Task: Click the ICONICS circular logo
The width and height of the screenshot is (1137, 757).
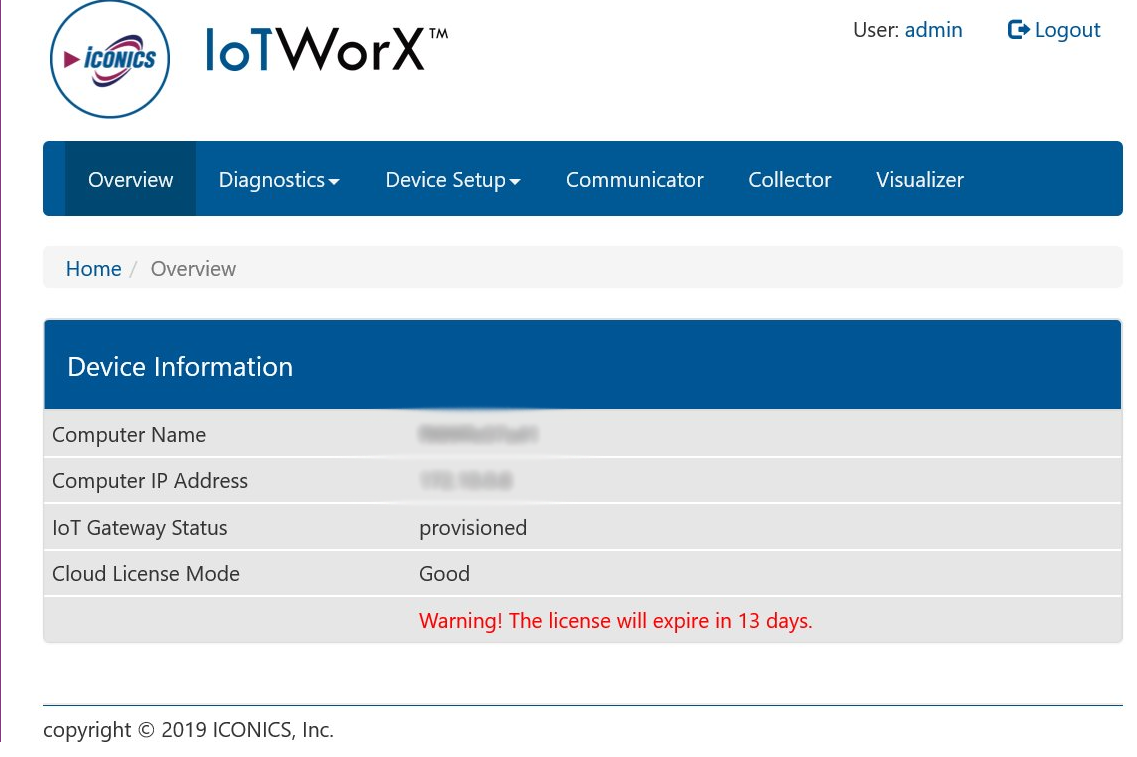Action: 110,59
